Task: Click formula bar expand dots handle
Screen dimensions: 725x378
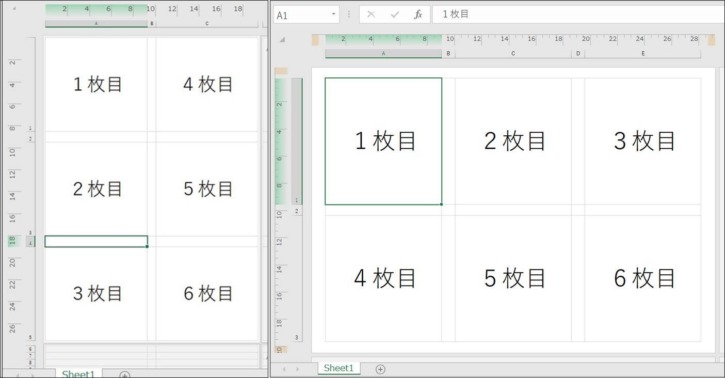Action: click(349, 14)
